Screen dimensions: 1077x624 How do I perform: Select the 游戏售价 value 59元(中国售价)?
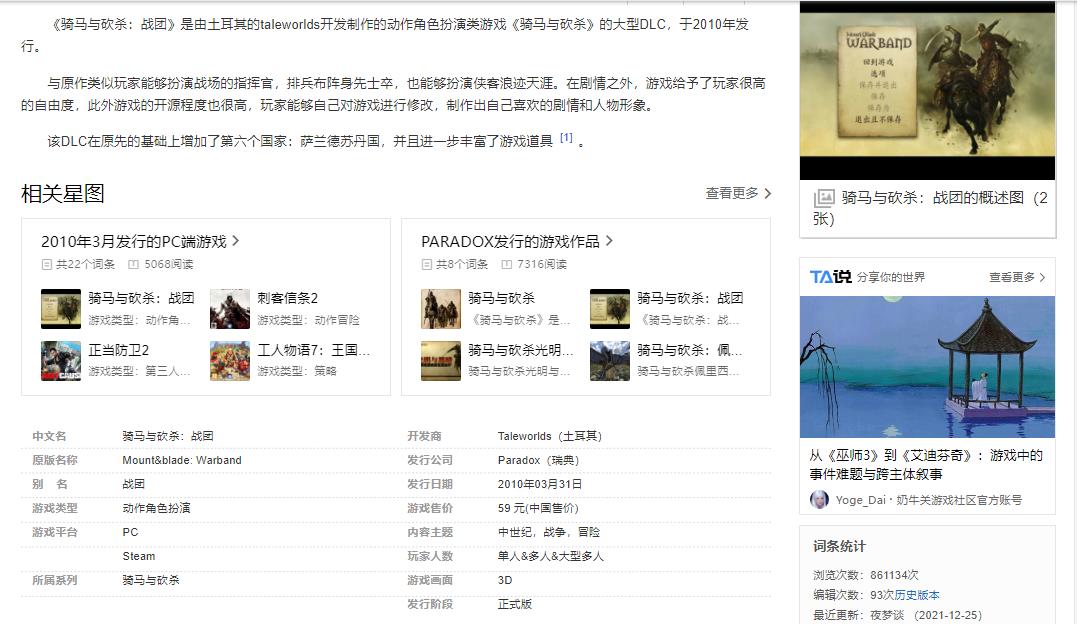pos(538,509)
